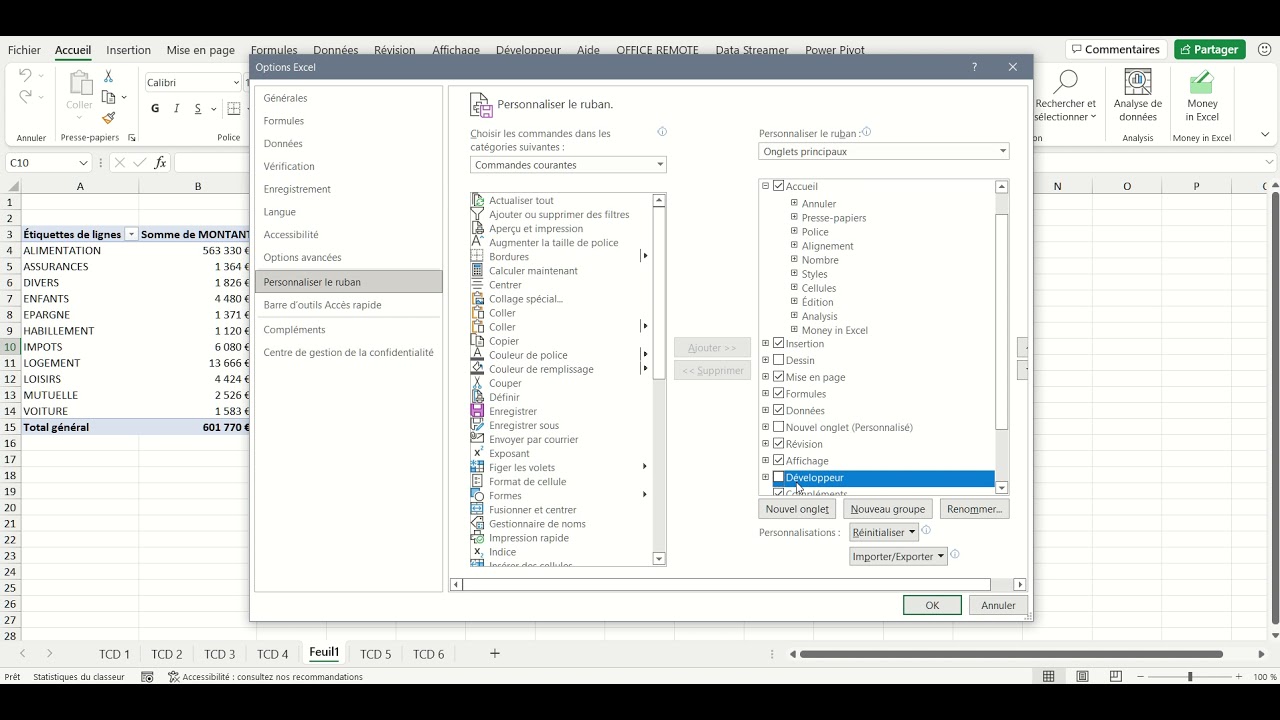Switch to Normal view in status bar
The height and width of the screenshot is (720, 1280).
(x=1049, y=677)
